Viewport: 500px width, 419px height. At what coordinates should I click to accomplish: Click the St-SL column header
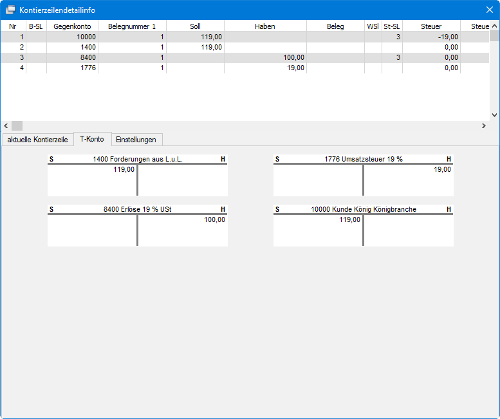pos(392,26)
